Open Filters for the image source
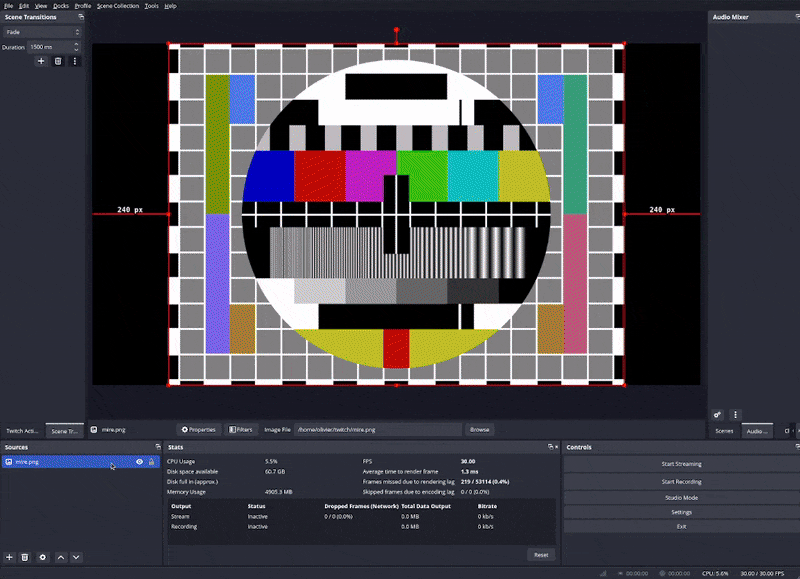The height and width of the screenshot is (579, 800). click(x=241, y=429)
